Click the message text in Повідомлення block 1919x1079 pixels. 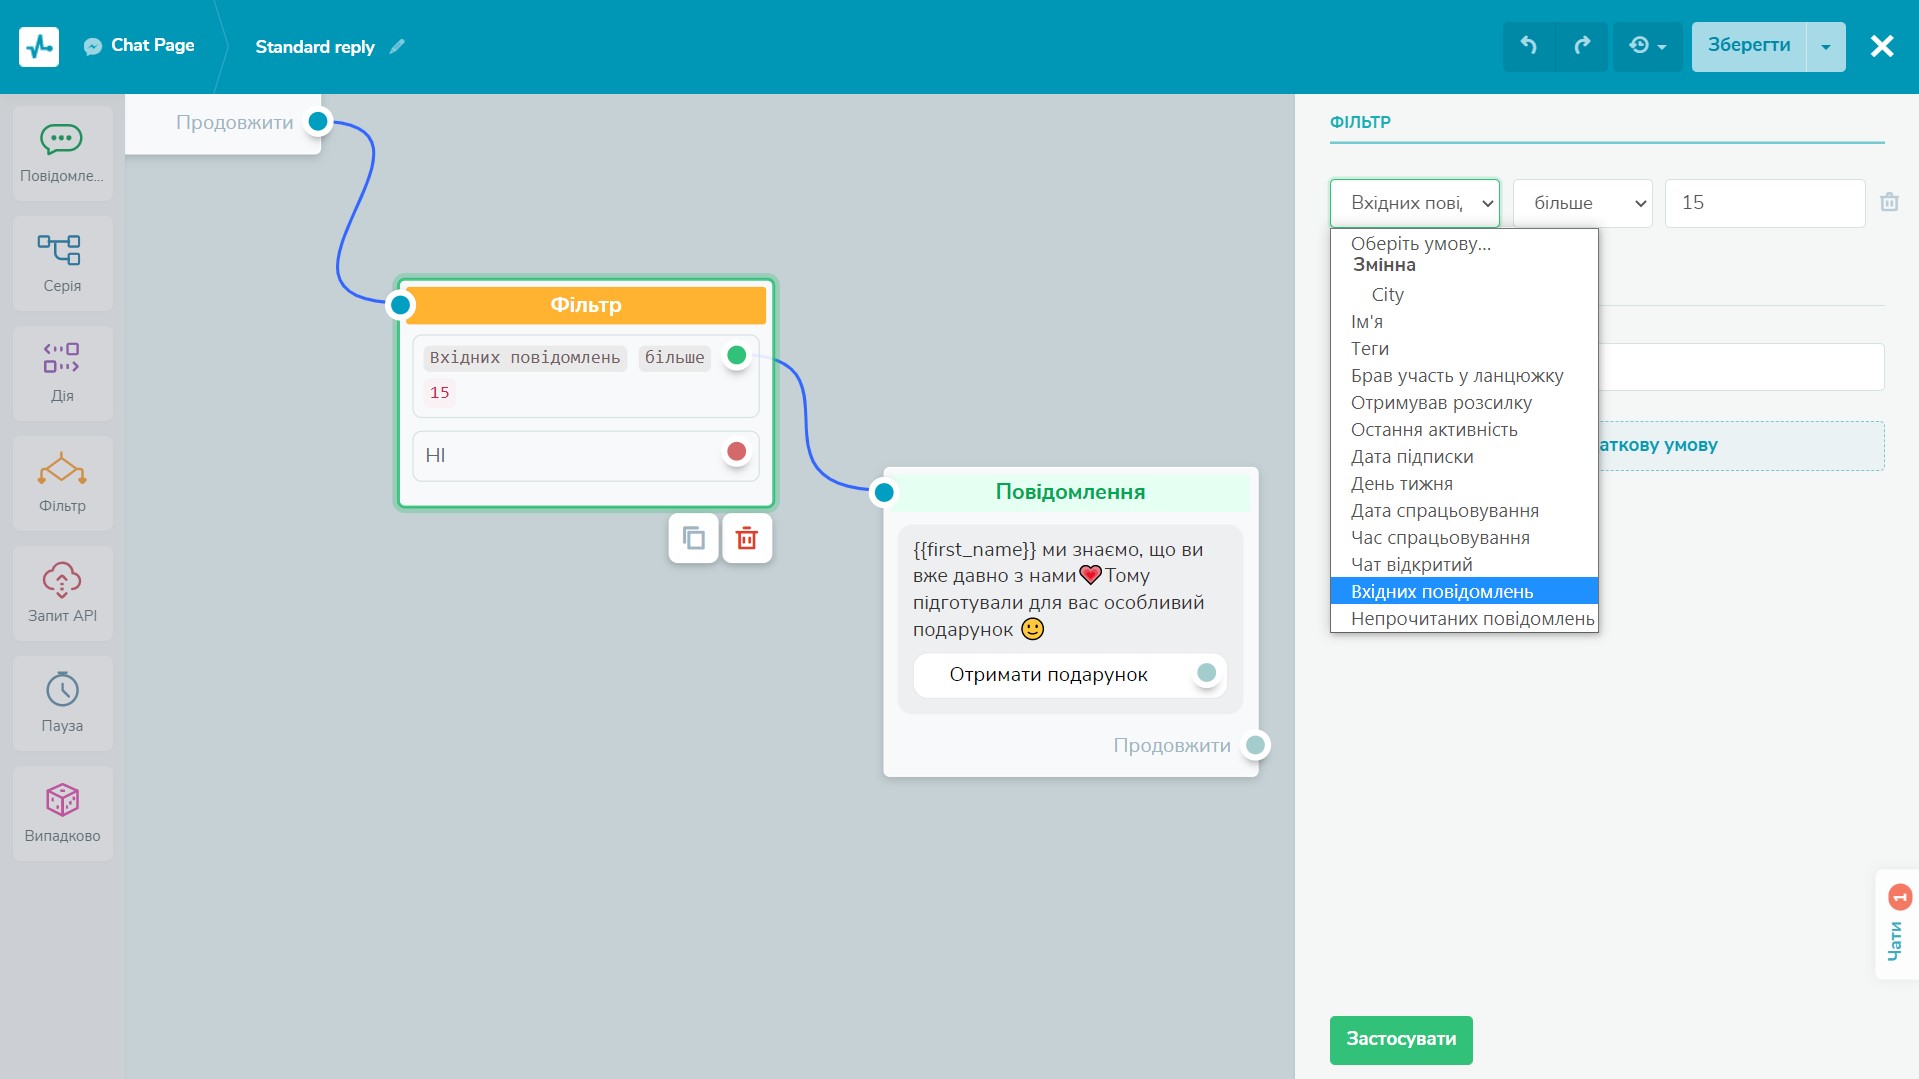1060,590
